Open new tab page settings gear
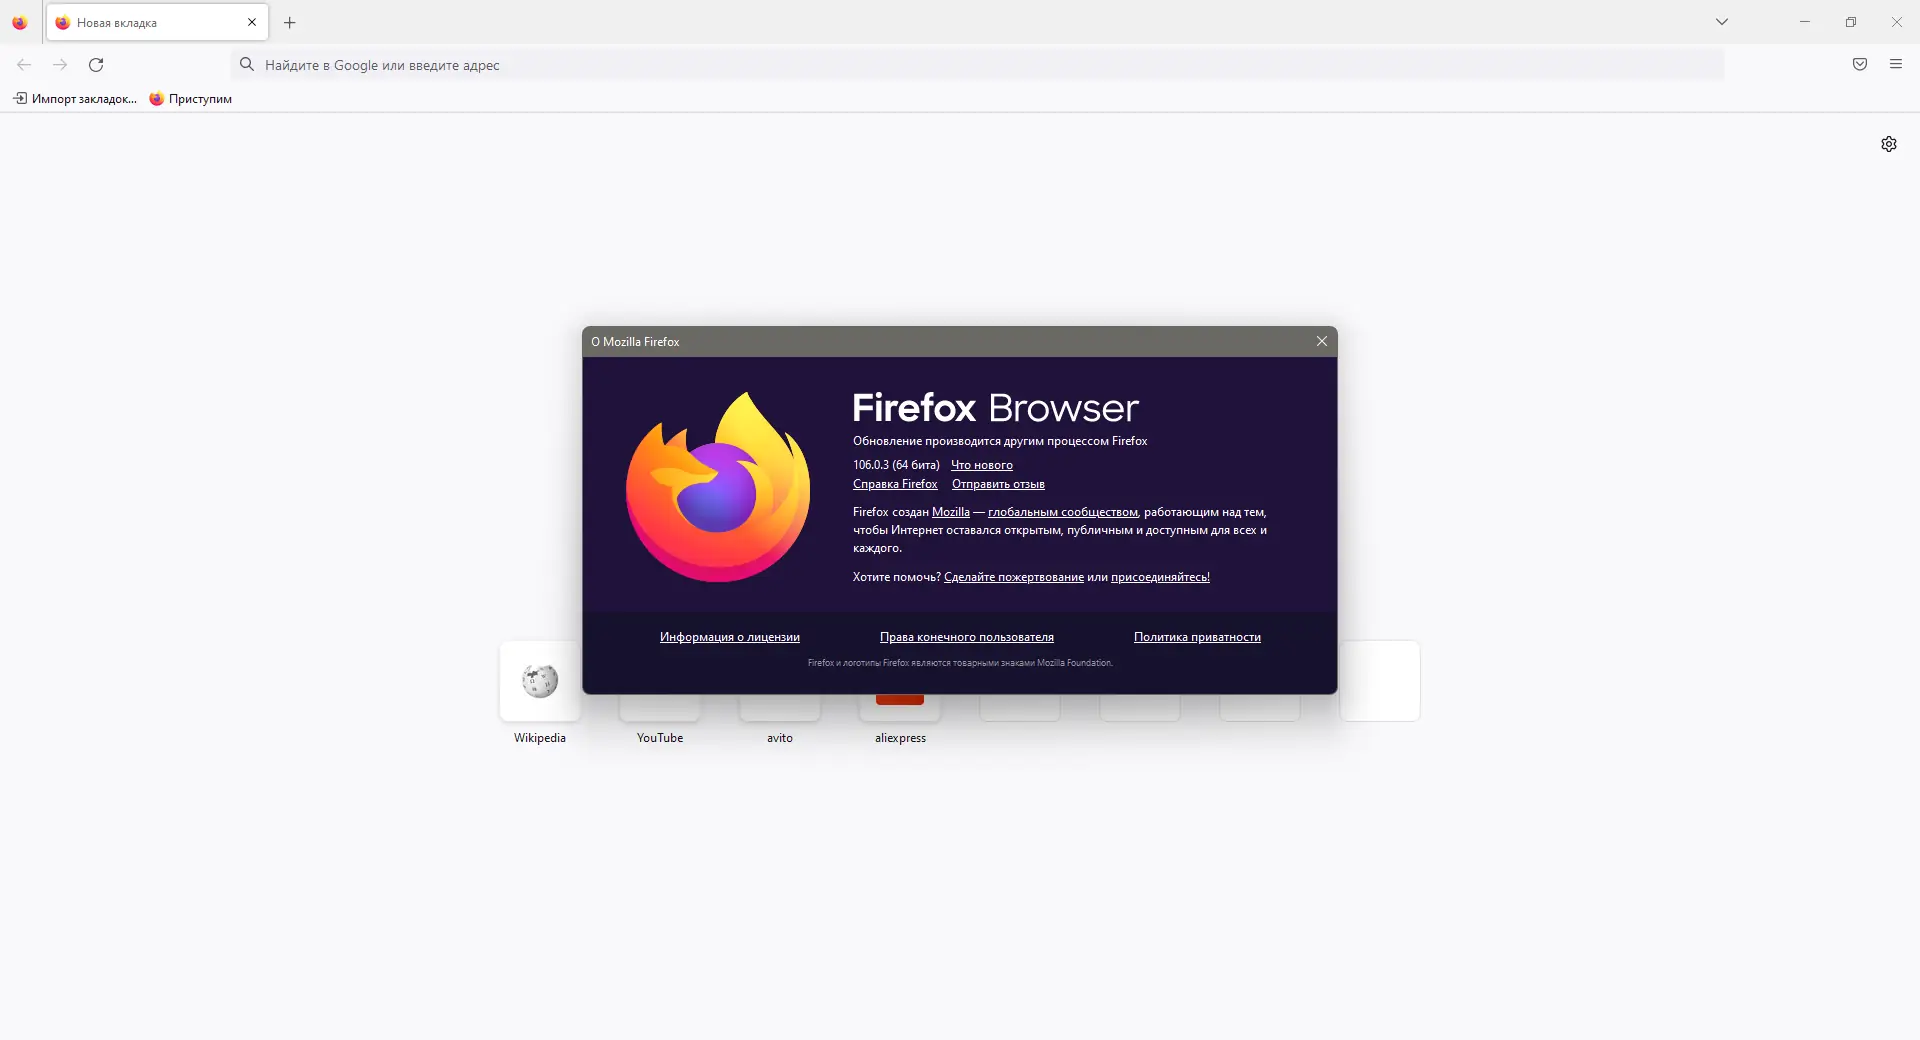Image resolution: width=1920 pixels, height=1040 pixels. pos(1889,144)
